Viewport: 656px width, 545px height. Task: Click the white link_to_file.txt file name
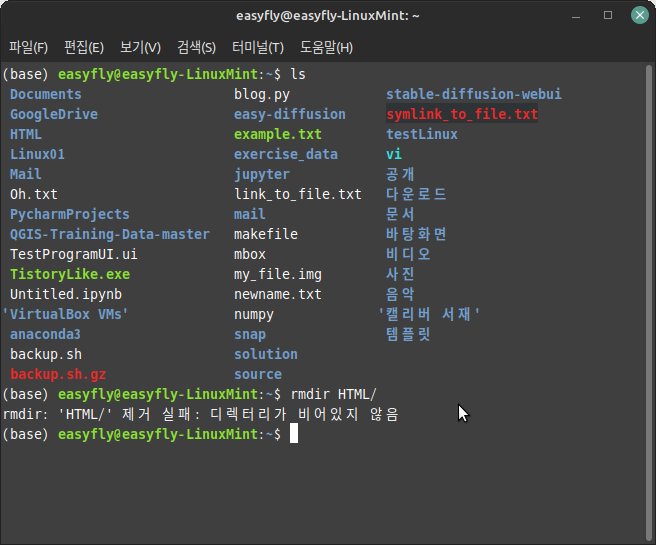point(298,194)
